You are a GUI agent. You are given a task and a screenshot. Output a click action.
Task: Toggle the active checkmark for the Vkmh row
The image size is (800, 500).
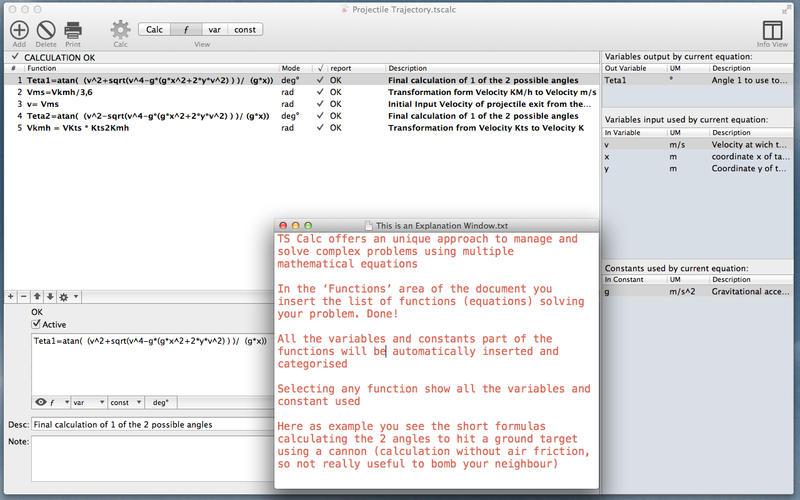319,128
